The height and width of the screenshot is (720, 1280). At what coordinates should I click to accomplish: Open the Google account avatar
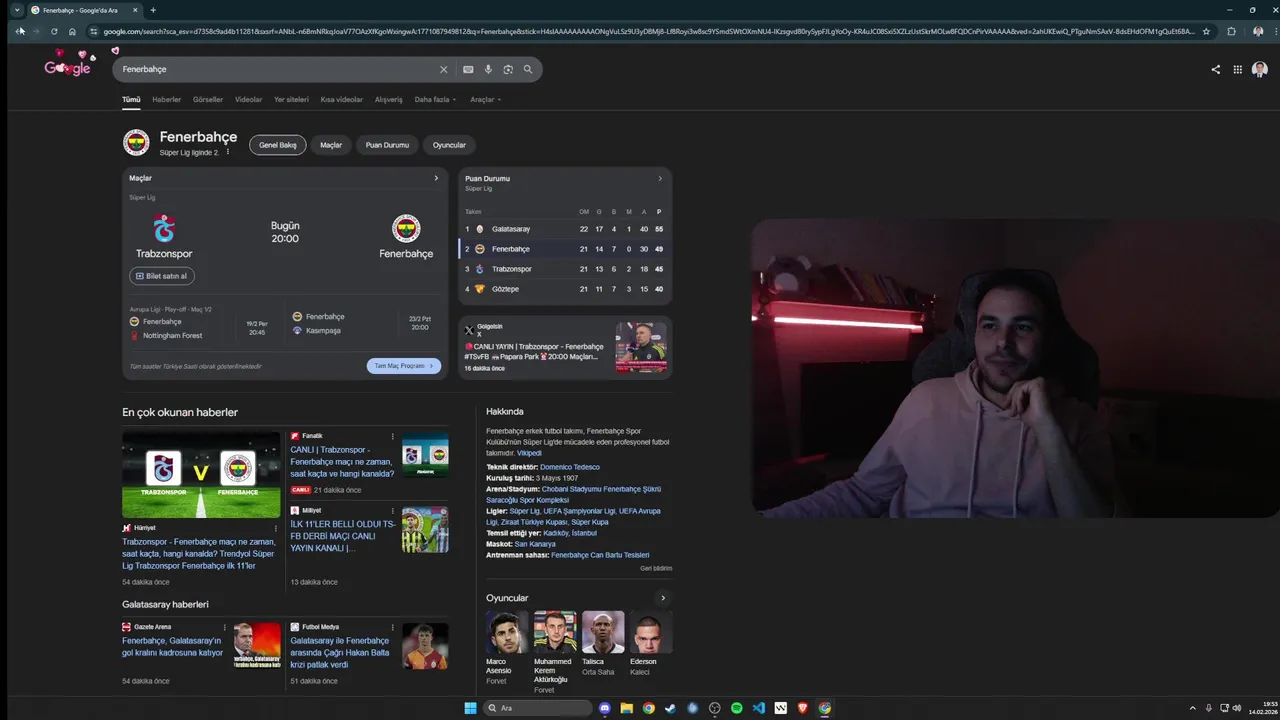pyautogui.click(x=1260, y=69)
